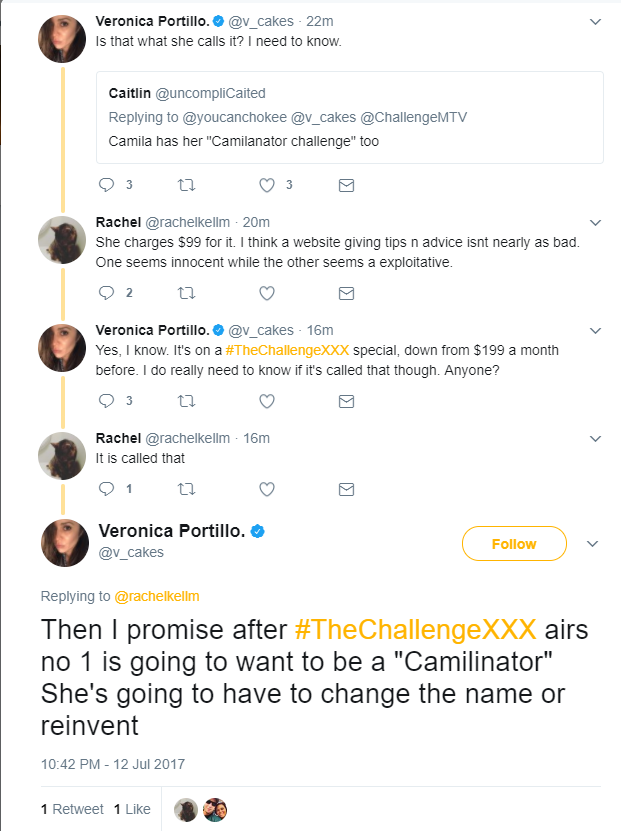Reply to Veronica's 22m tweet
The image size is (621, 831).
click(107, 185)
